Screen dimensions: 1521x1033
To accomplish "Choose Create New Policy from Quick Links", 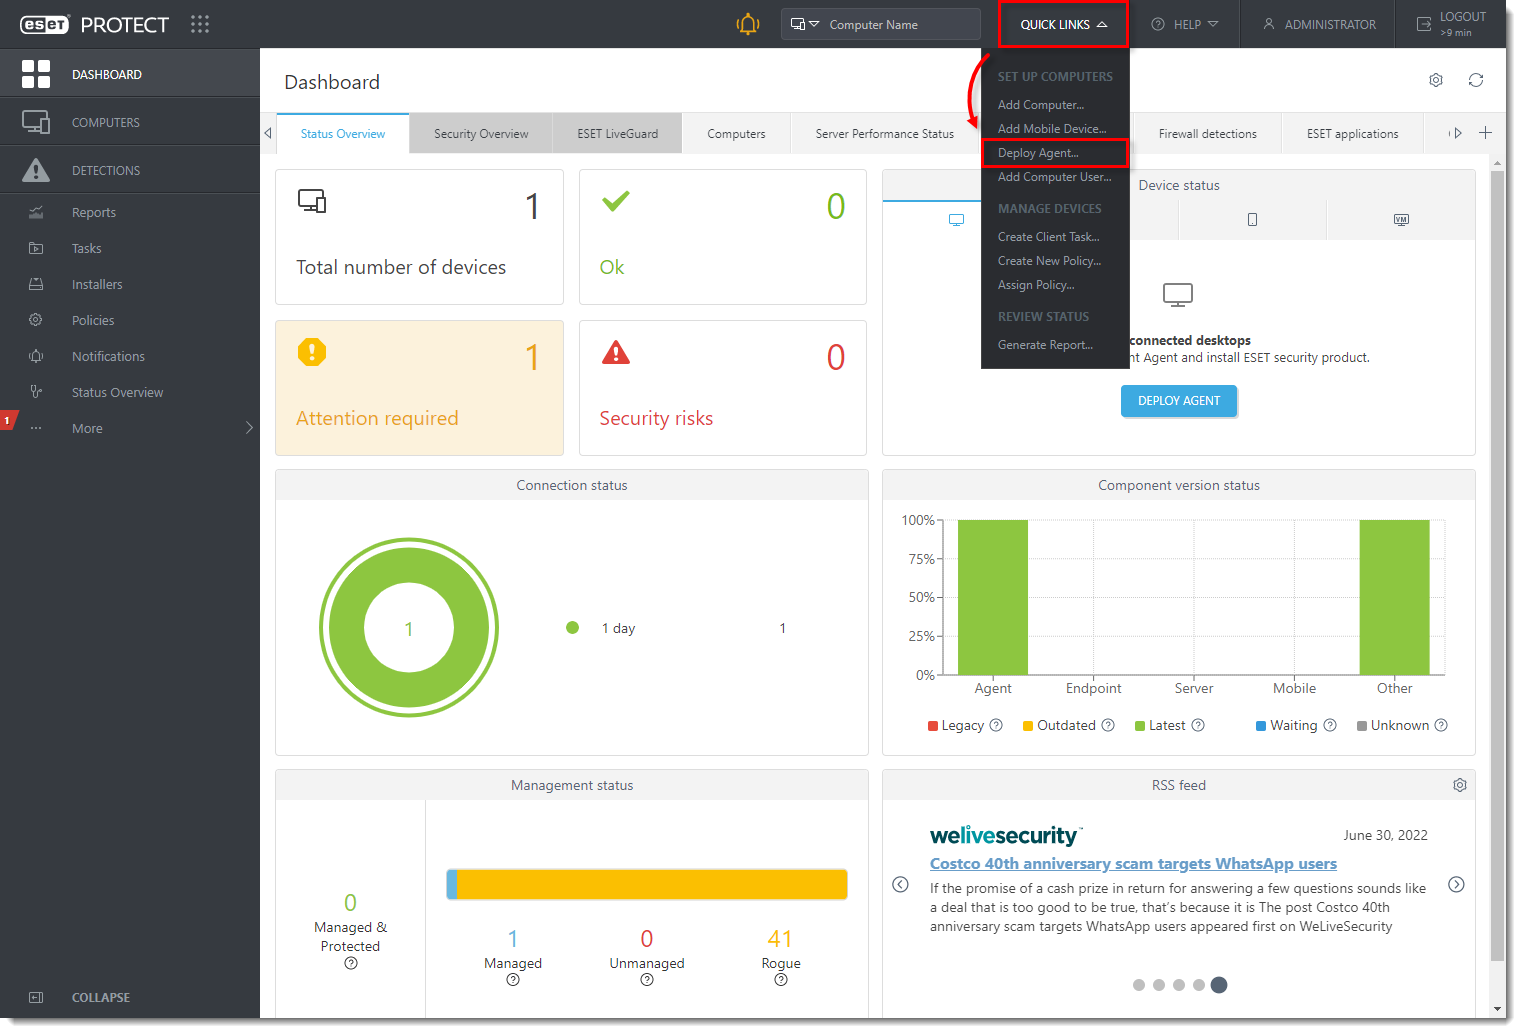I will (x=1049, y=261).
